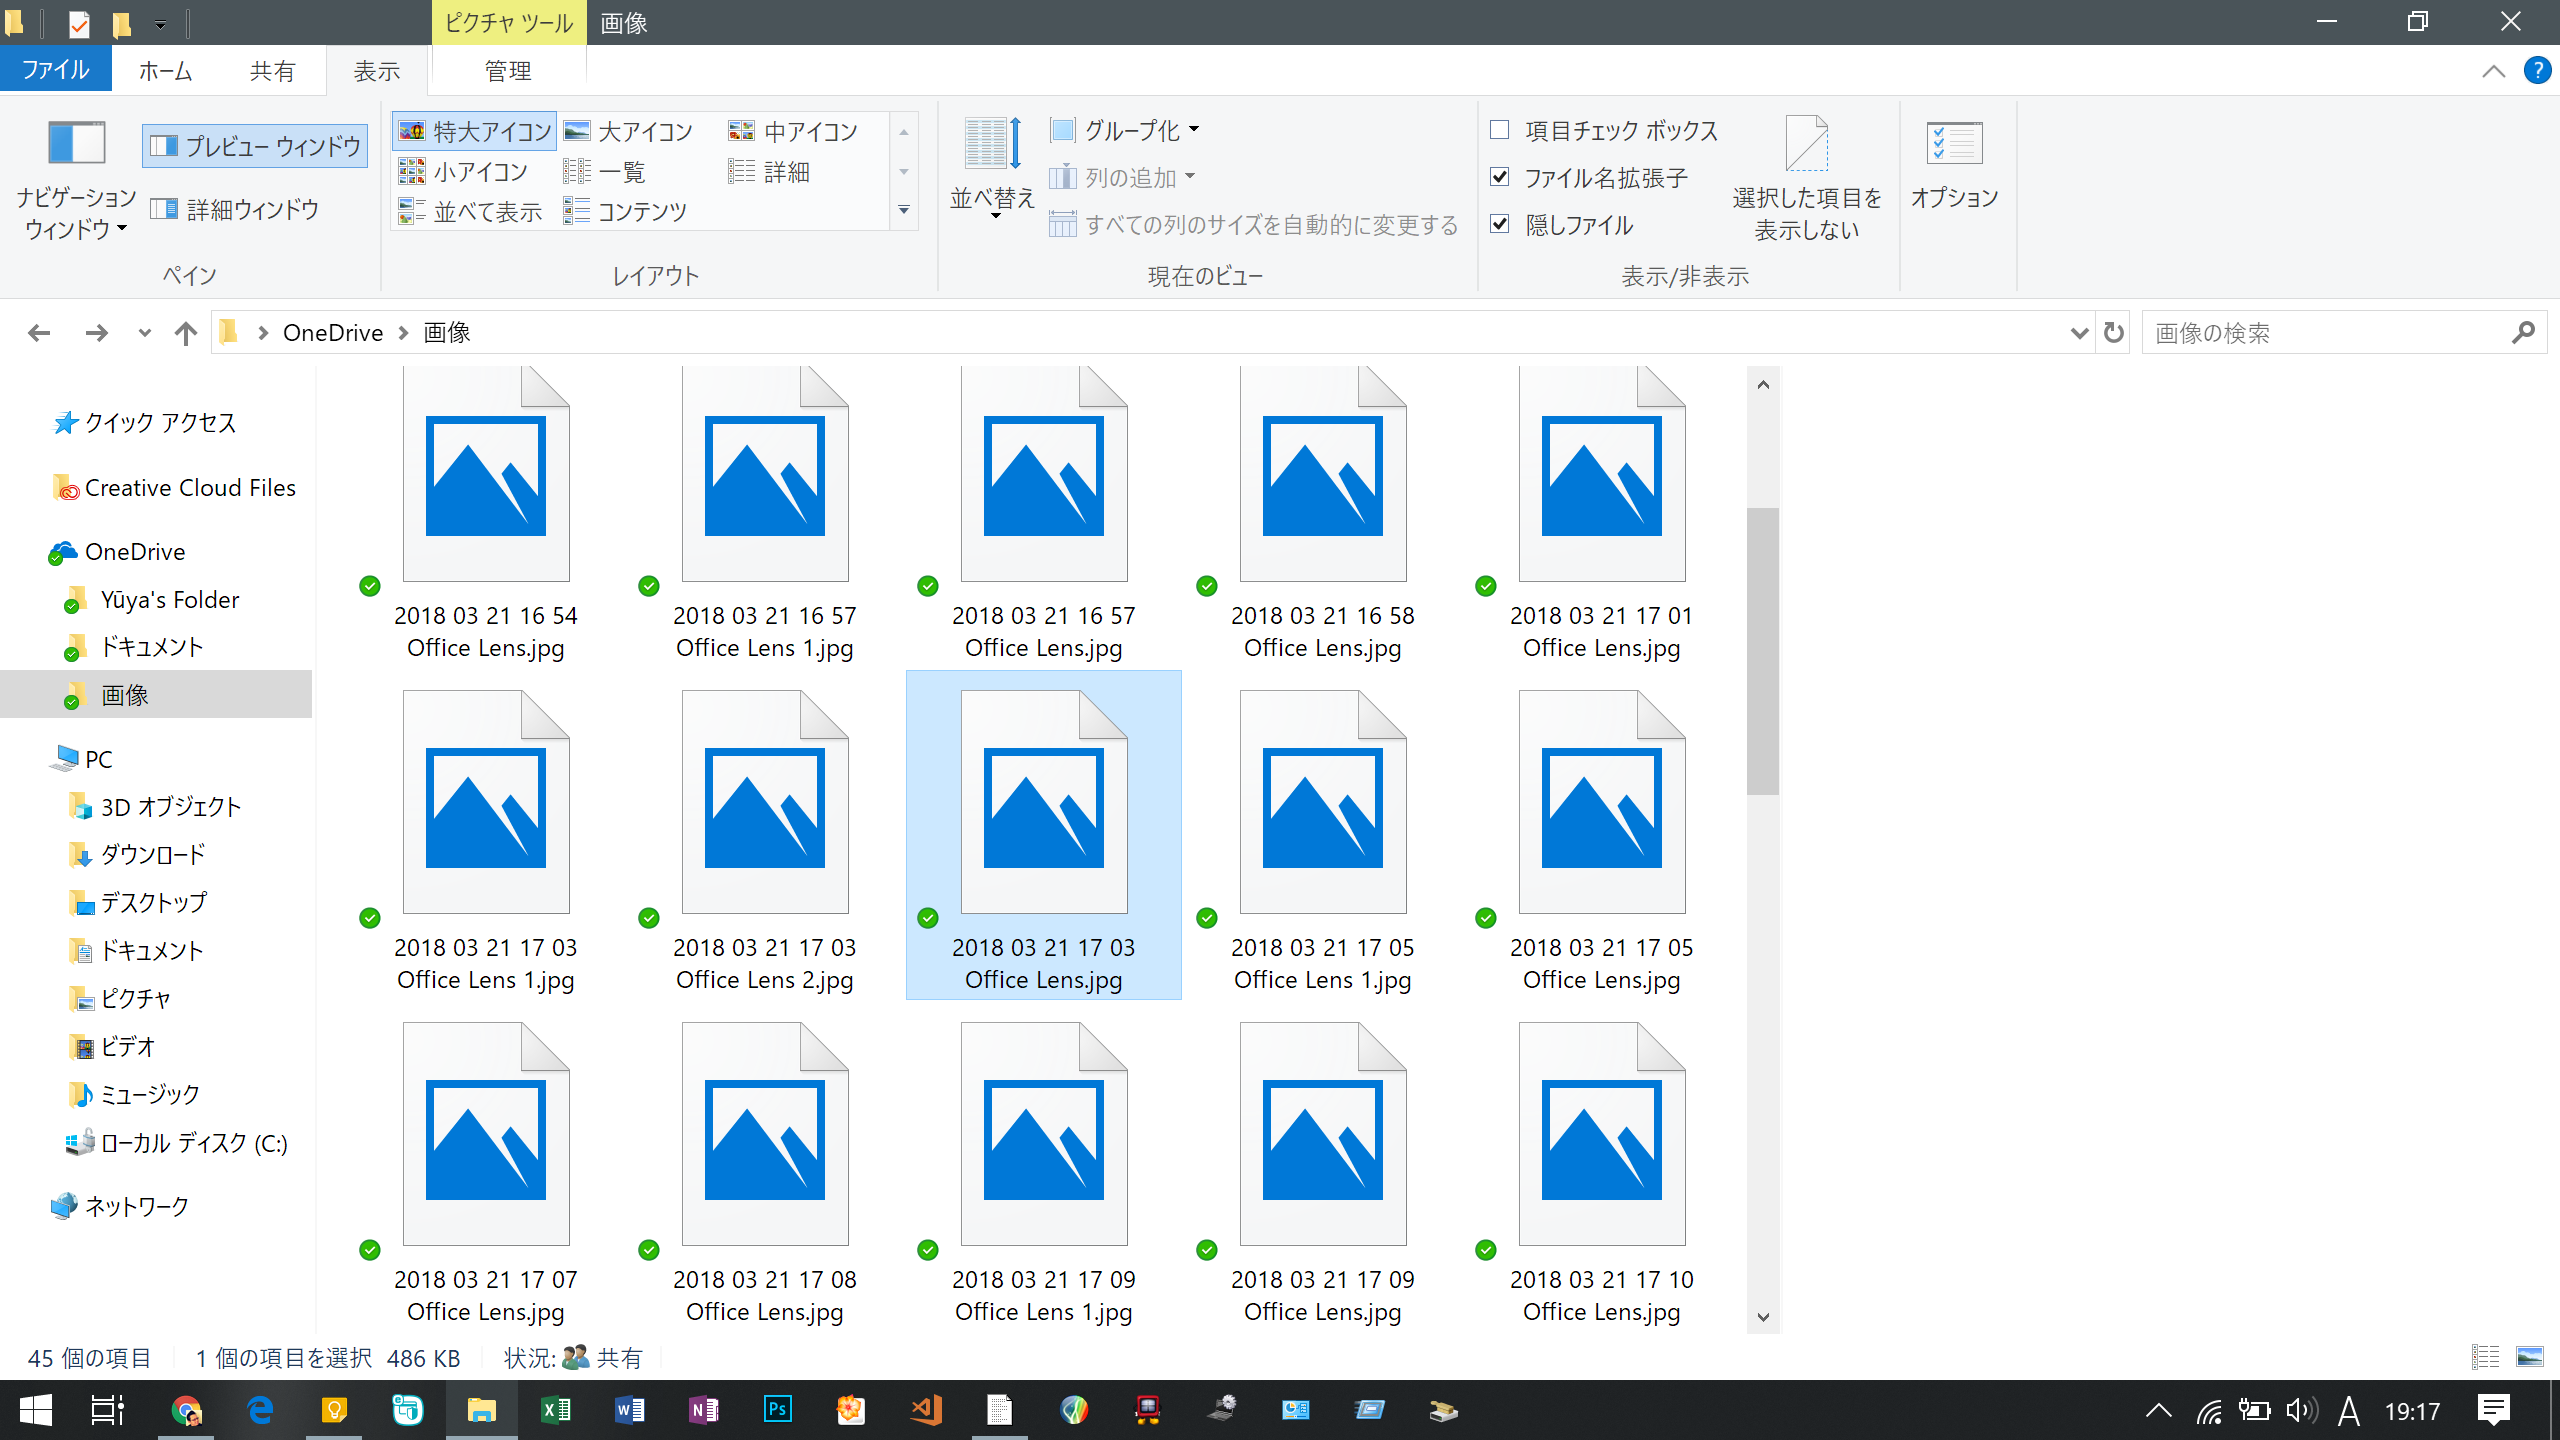Click the refresh button by the address bar
This screenshot has width=2560, height=1440.
point(2113,333)
